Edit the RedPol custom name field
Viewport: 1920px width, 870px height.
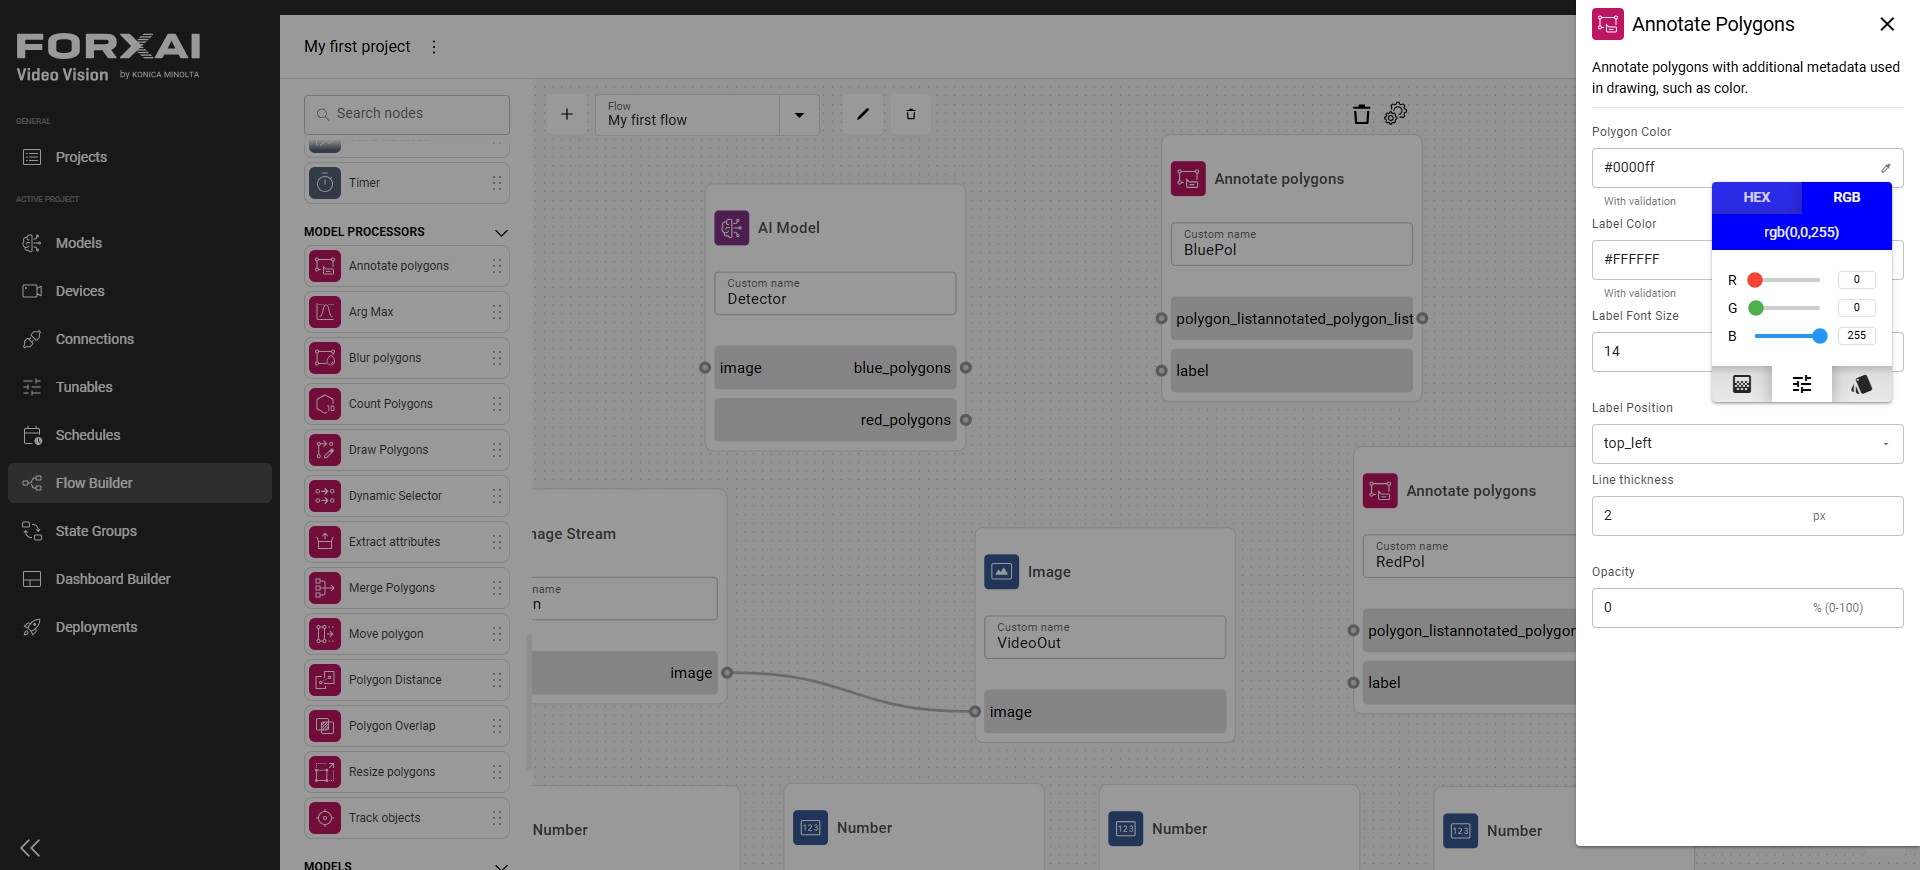(1469, 556)
